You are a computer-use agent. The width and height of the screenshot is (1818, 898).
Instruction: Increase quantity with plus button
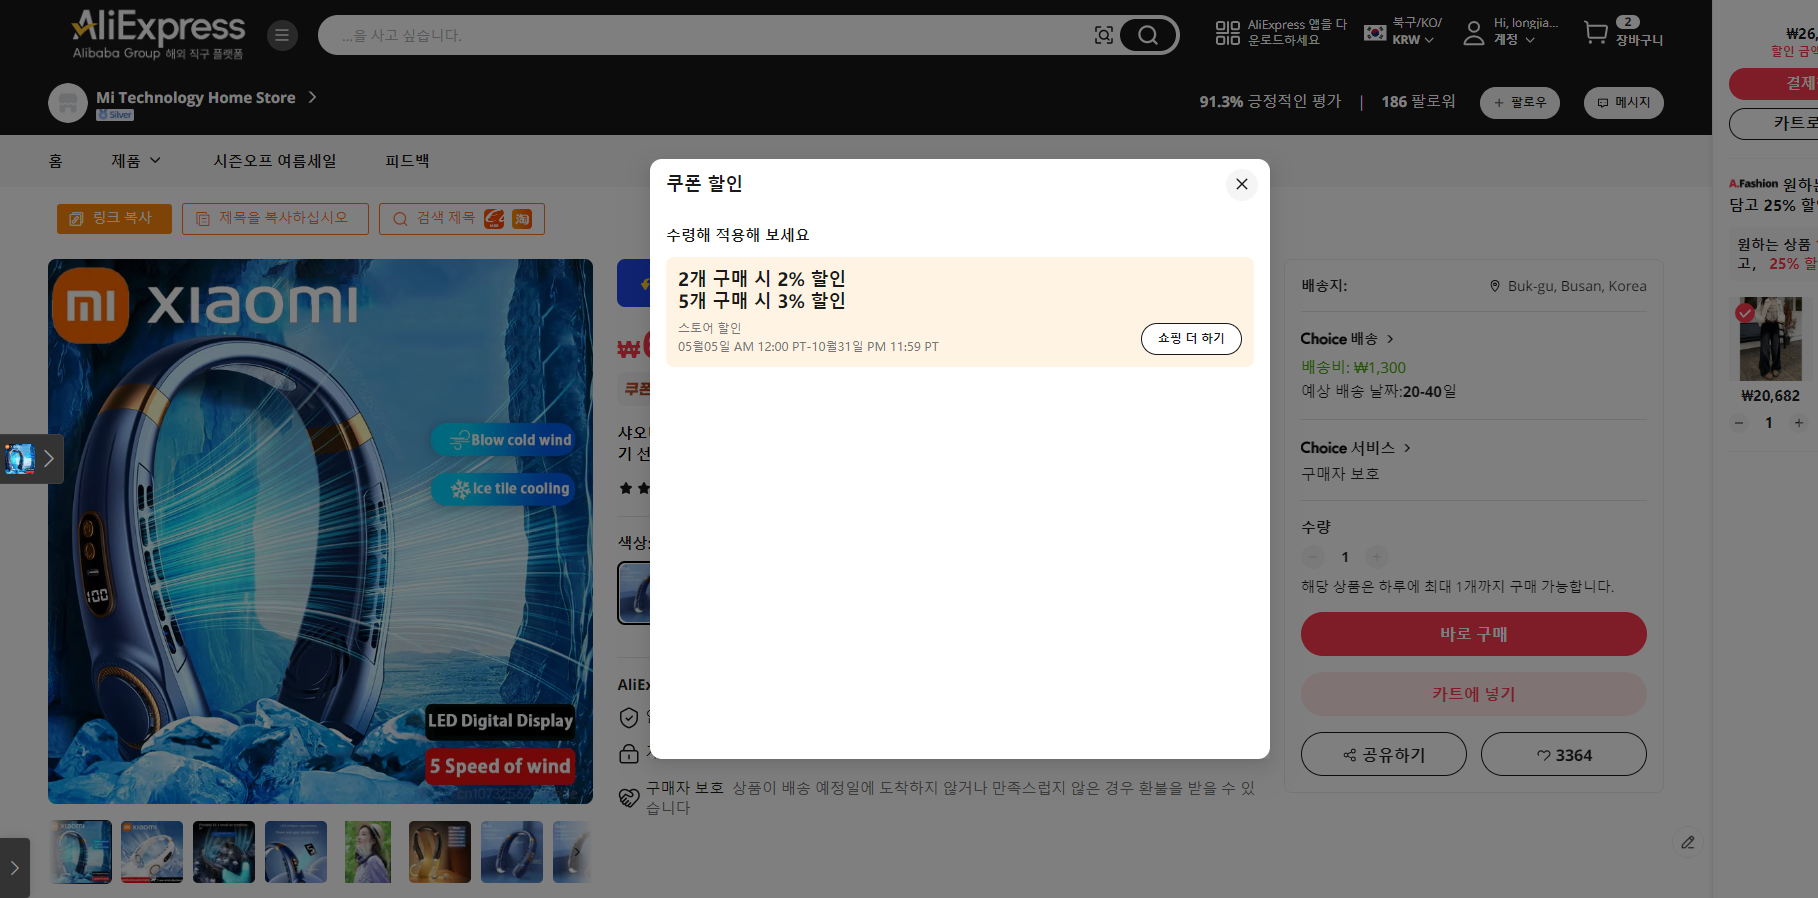(1377, 557)
